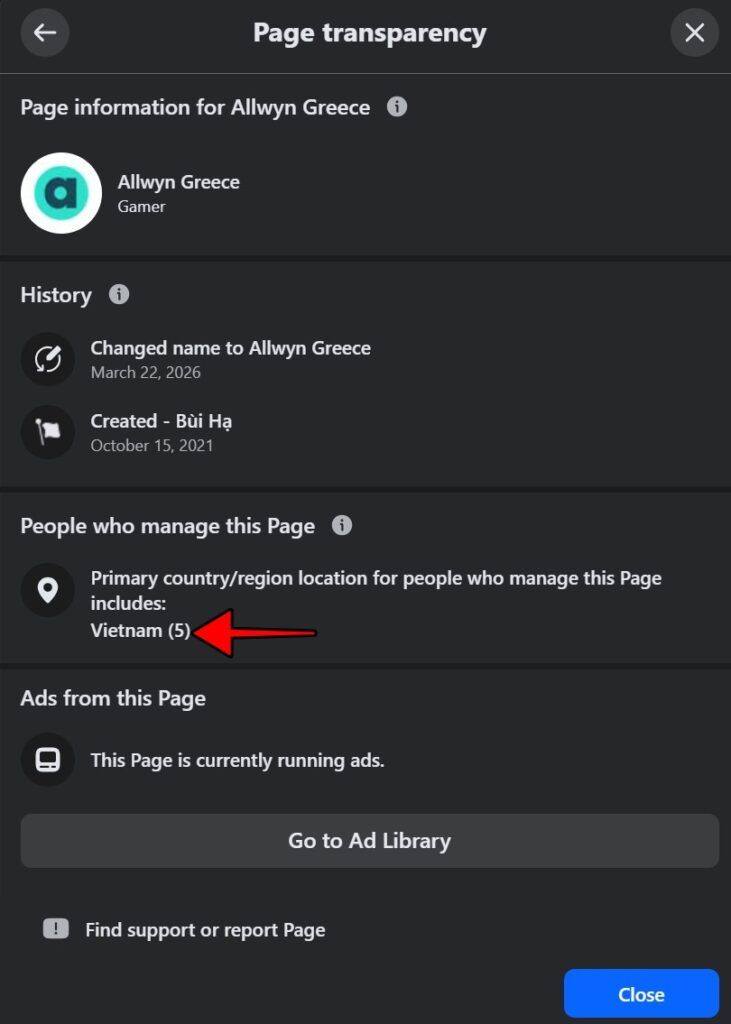Open Find support or report Page

coord(205,930)
